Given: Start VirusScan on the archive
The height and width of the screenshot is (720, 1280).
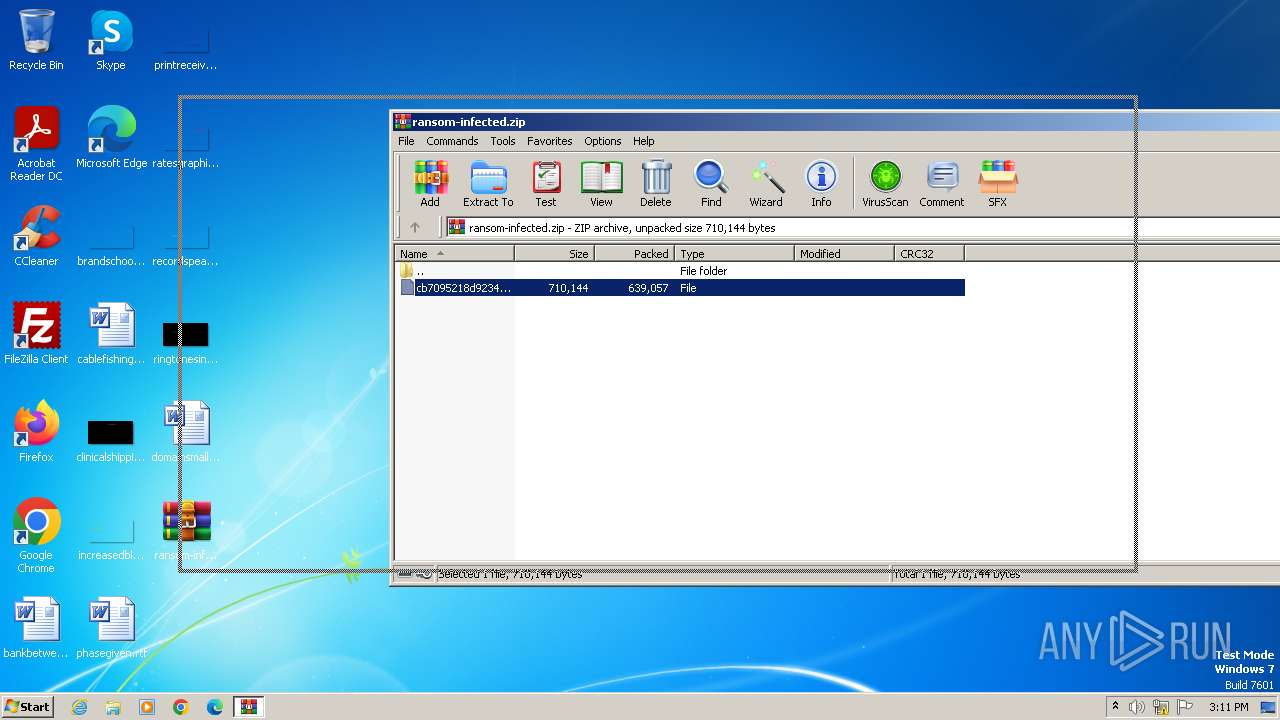Looking at the screenshot, I should pyautogui.click(x=885, y=183).
